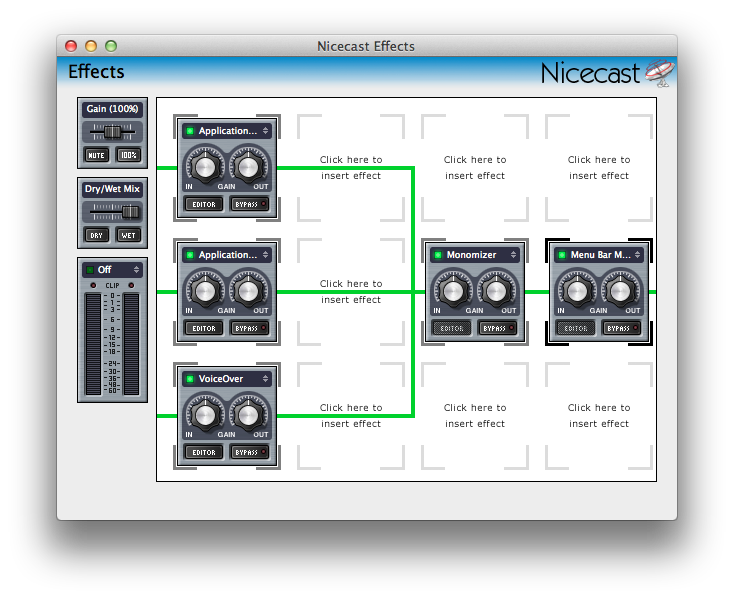The image size is (734, 599).
Task: Click OUT gain knob on top Application effect
Action: pyautogui.click(x=248, y=167)
